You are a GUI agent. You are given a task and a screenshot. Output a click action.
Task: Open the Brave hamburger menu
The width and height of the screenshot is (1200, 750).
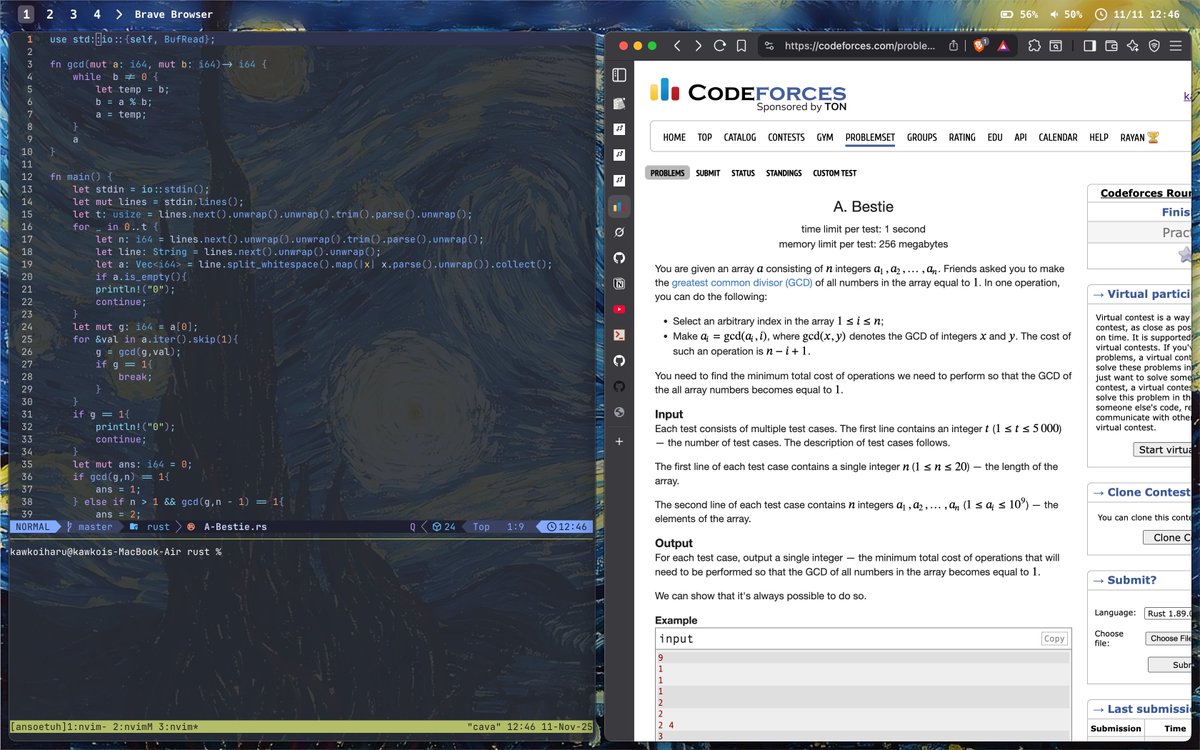(1176, 46)
